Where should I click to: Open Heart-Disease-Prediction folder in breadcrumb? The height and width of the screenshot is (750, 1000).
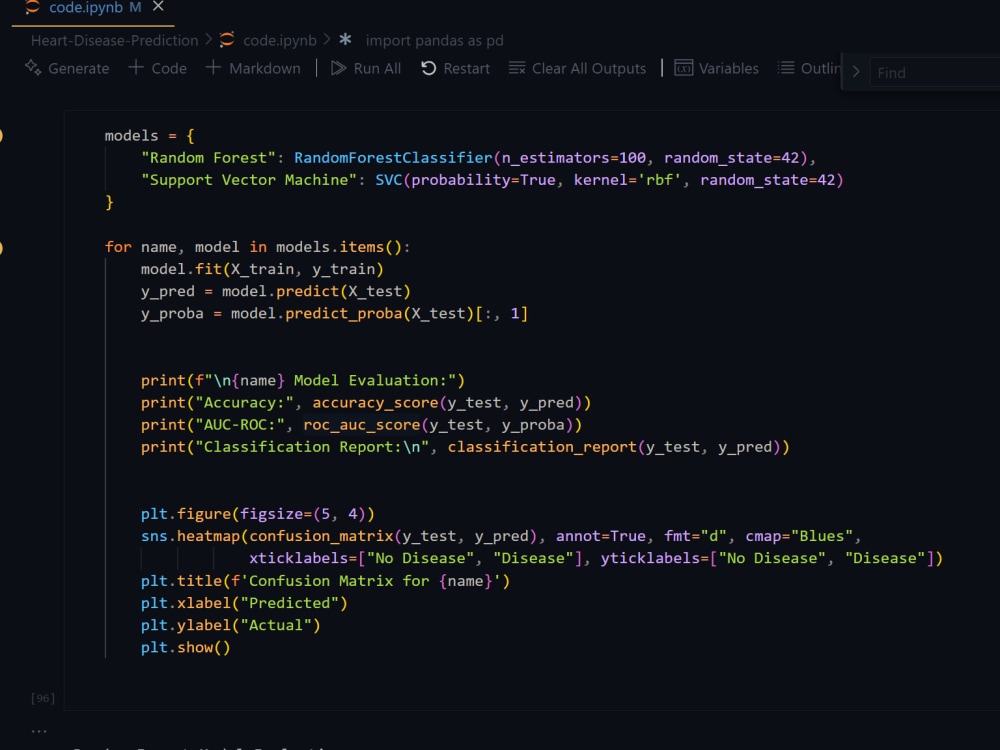coord(115,40)
